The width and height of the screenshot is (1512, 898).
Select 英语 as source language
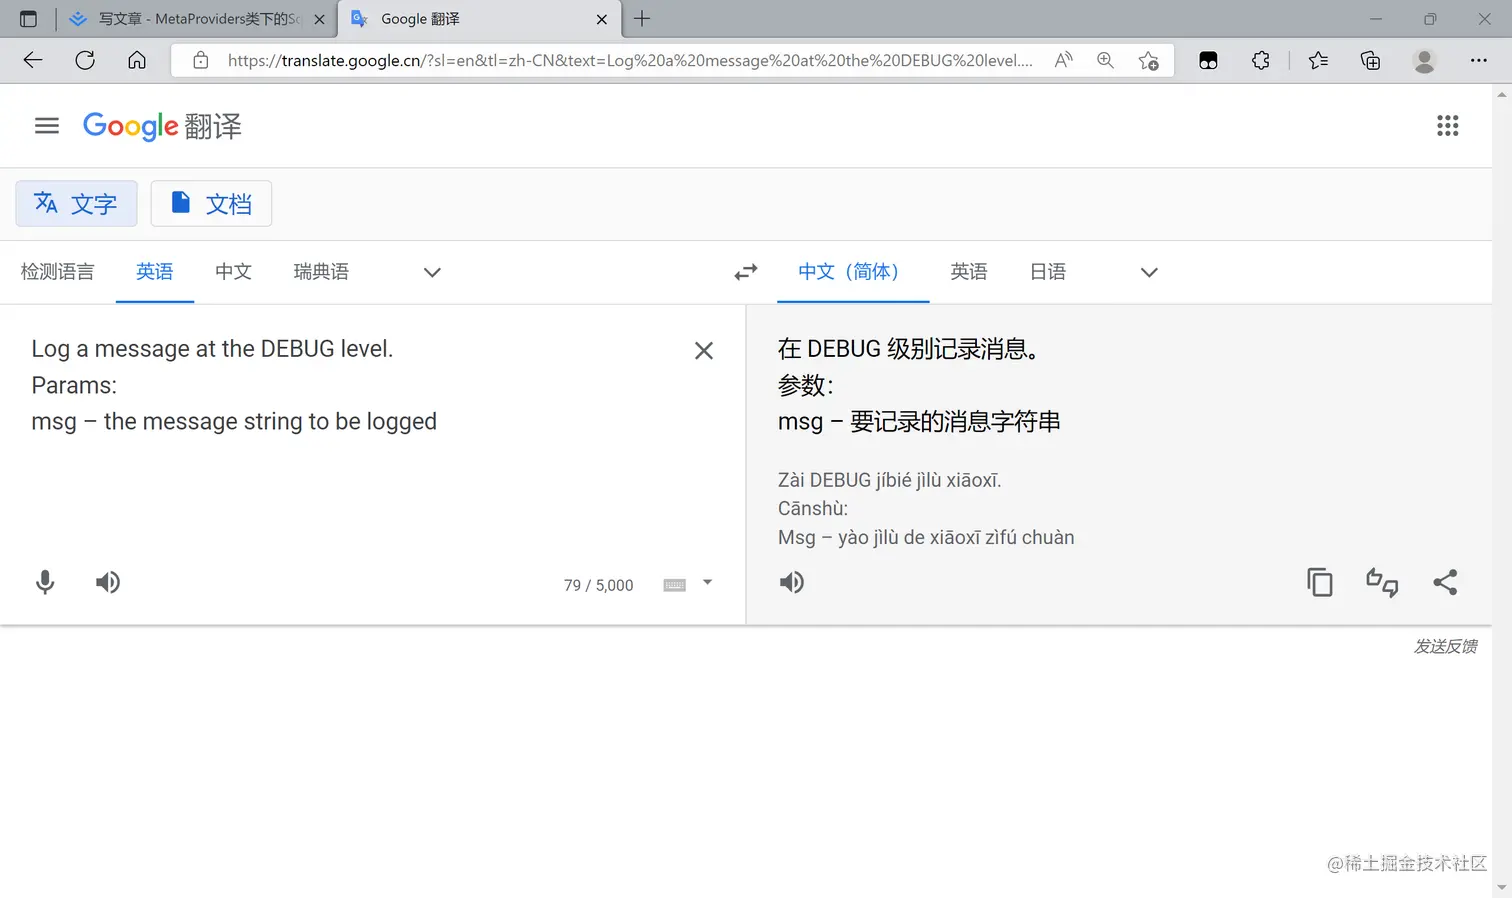click(x=155, y=272)
